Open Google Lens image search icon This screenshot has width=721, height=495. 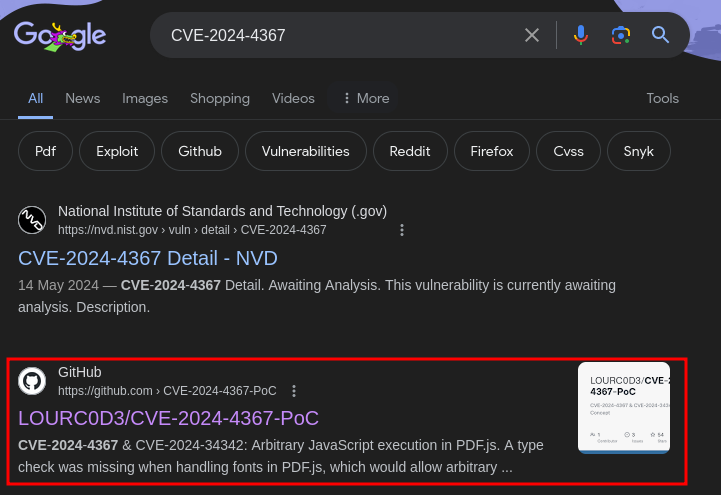point(620,35)
